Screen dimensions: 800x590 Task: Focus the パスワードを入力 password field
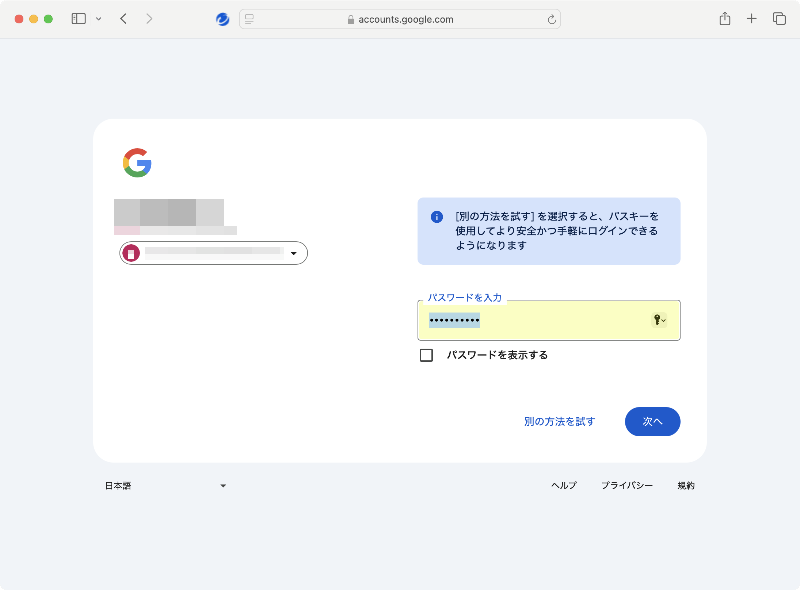tap(549, 321)
